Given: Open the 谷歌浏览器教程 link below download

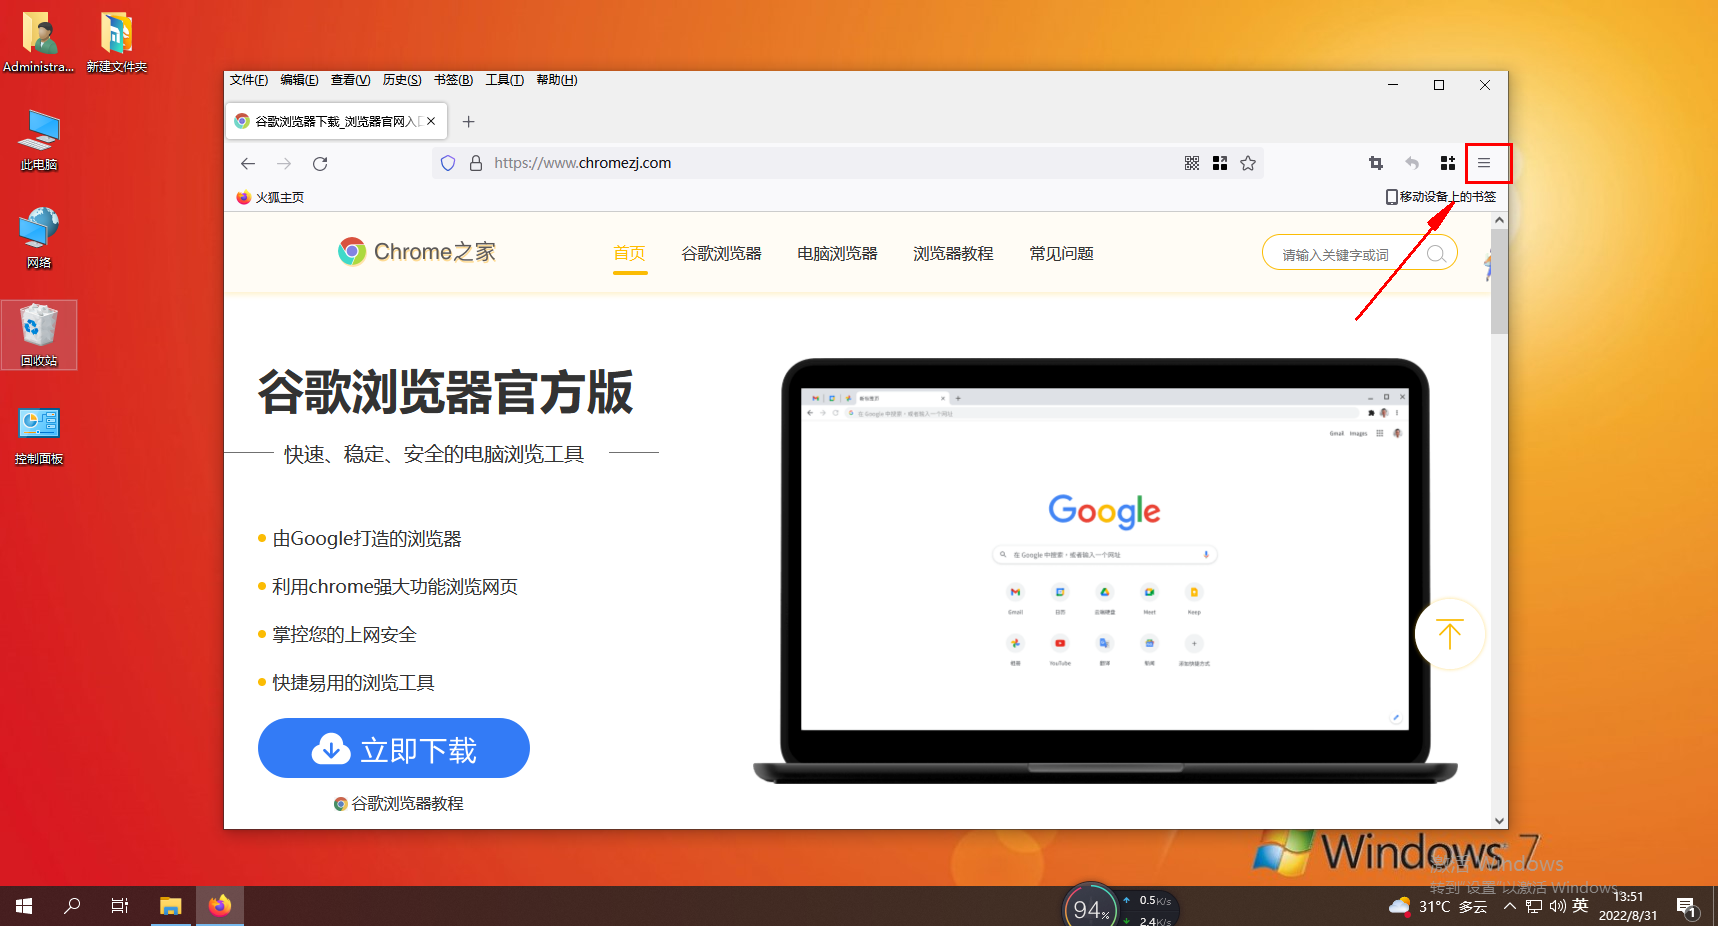Looking at the screenshot, I should (399, 803).
